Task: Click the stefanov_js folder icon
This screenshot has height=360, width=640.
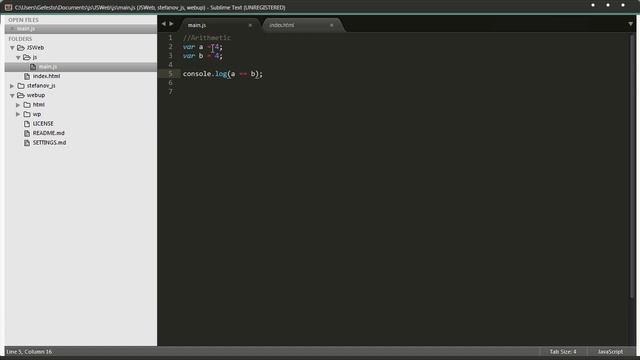Action: [21, 86]
